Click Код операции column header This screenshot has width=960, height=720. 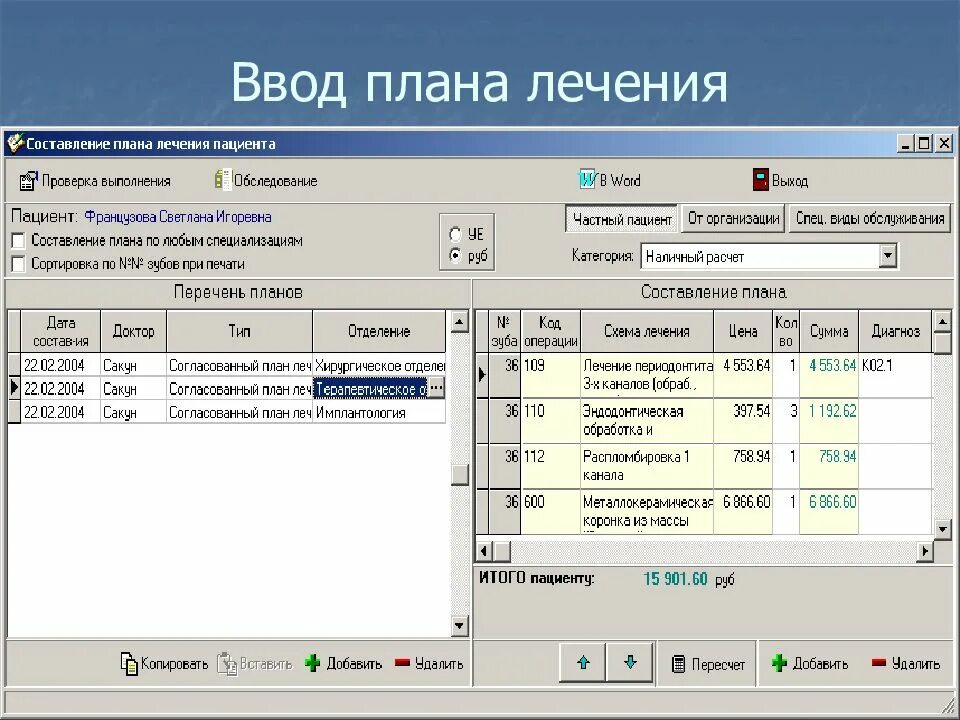pos(550,331)
